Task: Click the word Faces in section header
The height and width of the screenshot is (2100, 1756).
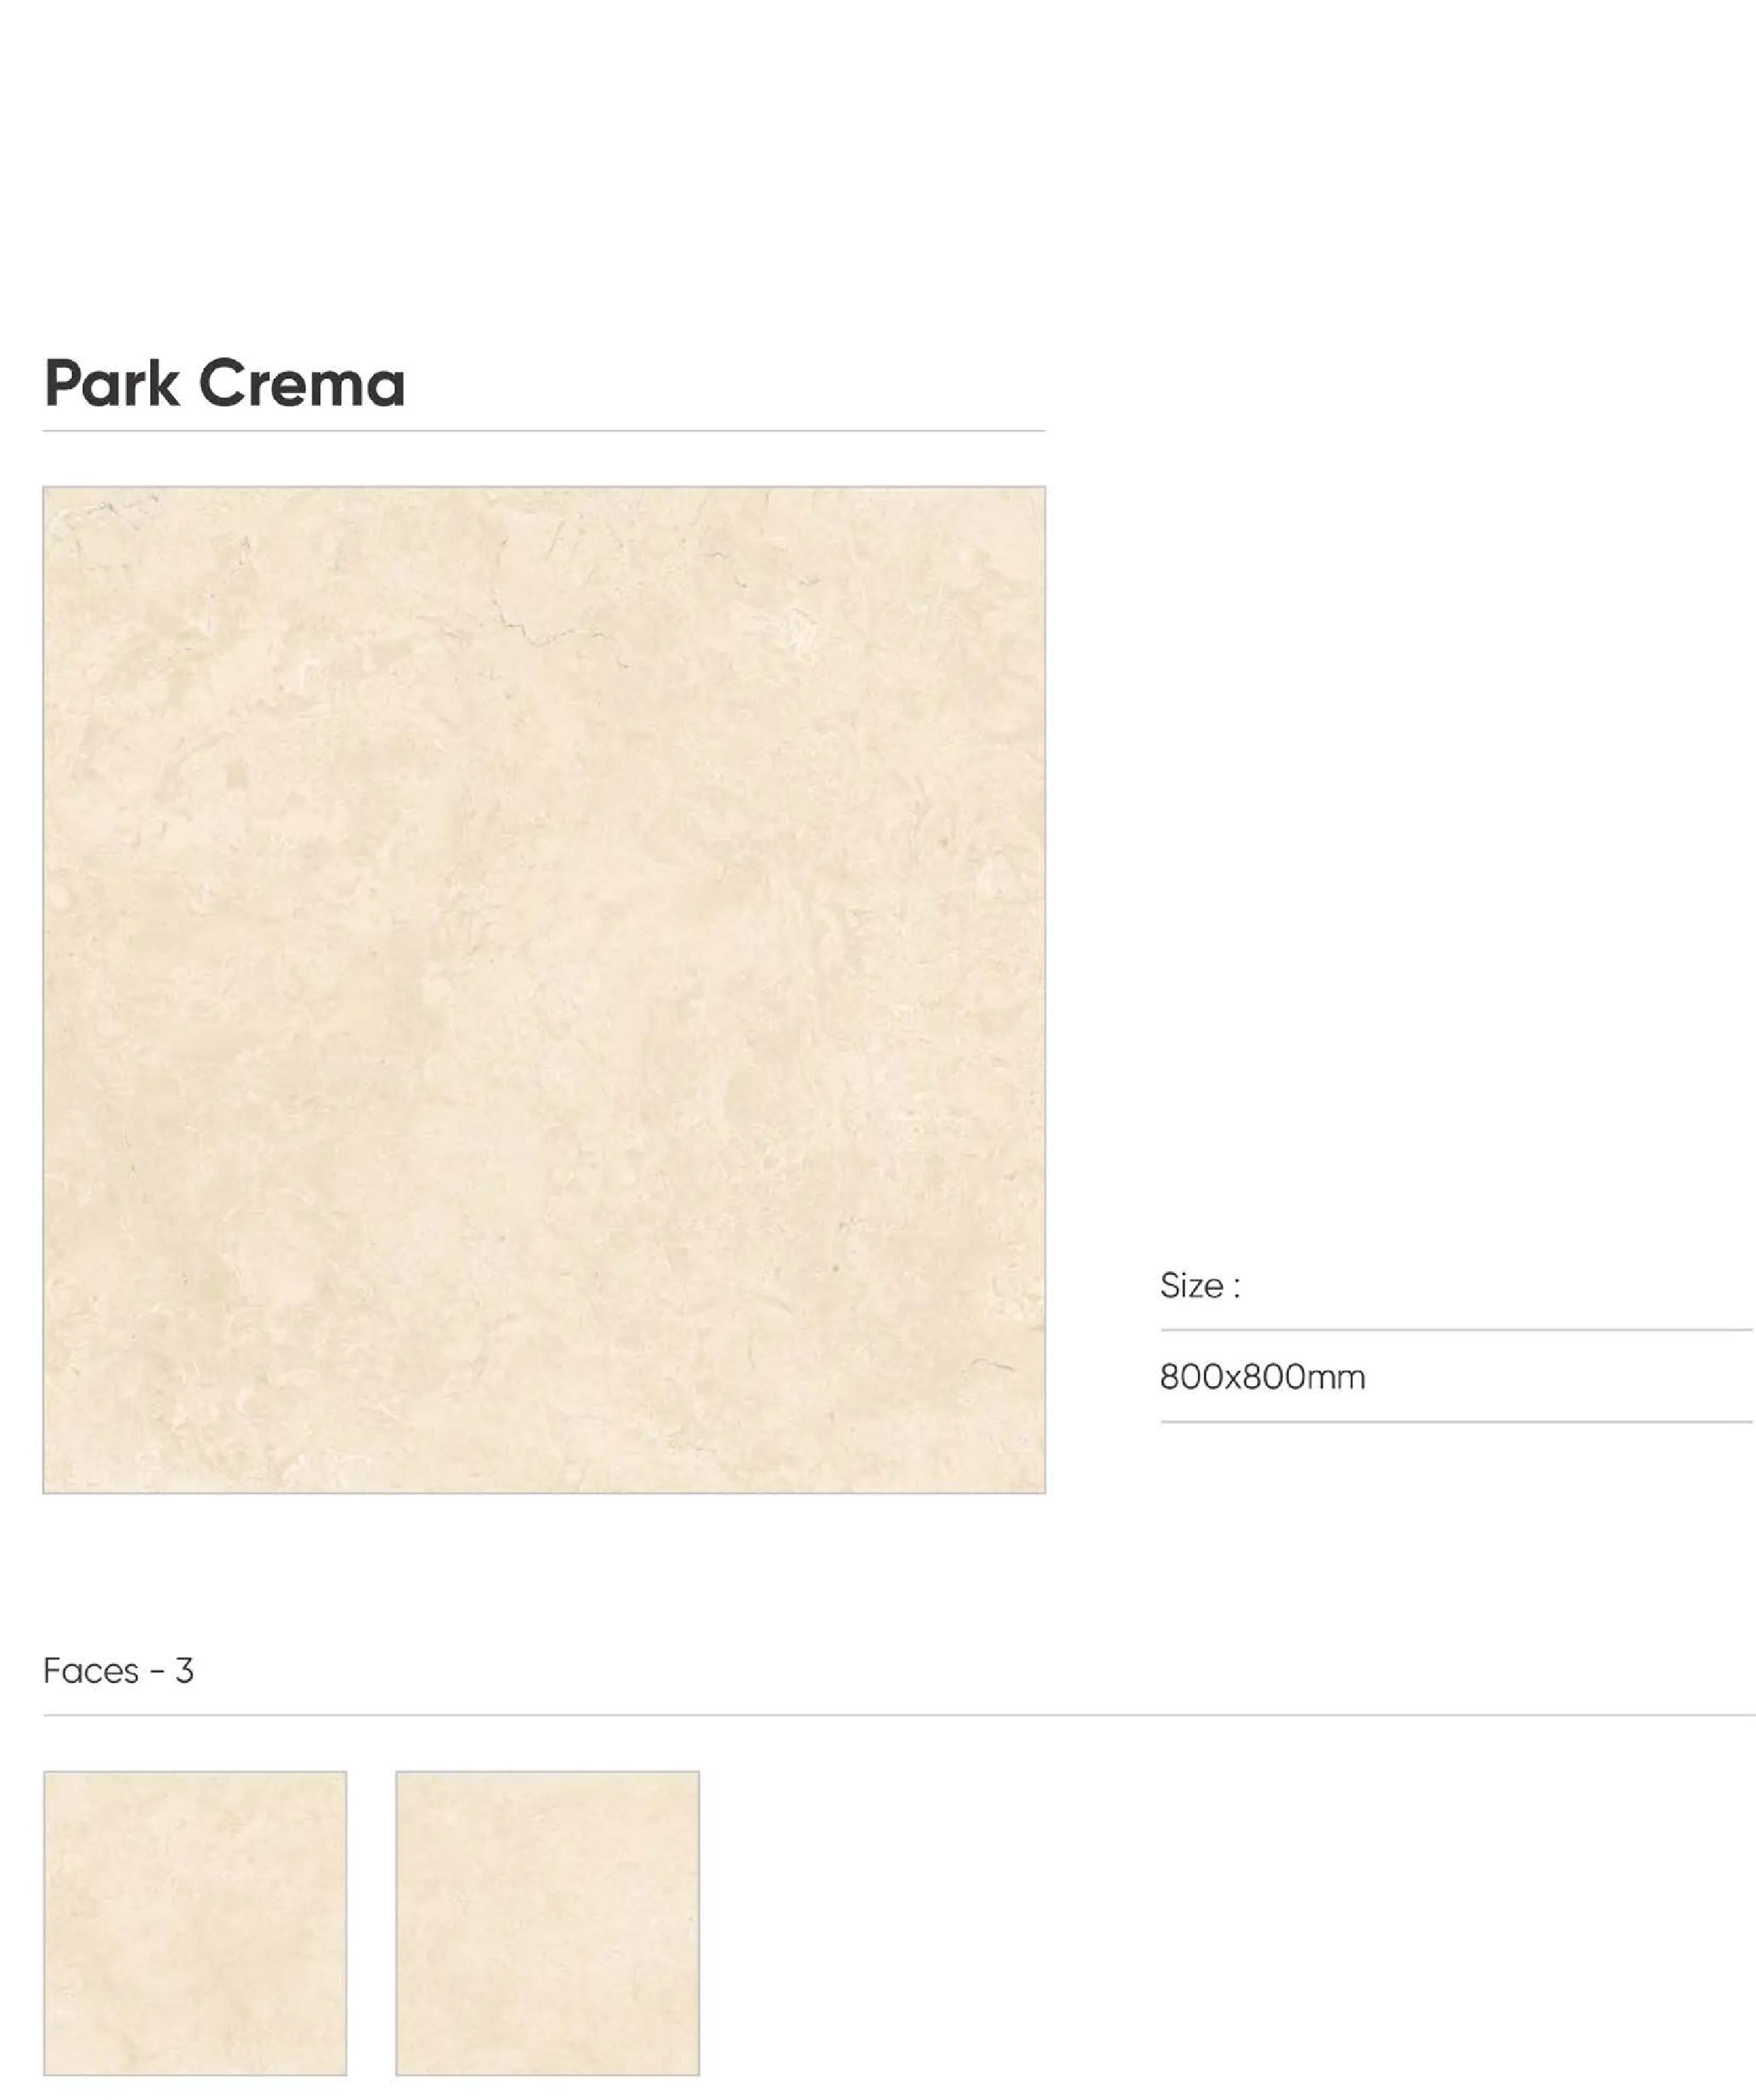Action: click(90, 1671)
